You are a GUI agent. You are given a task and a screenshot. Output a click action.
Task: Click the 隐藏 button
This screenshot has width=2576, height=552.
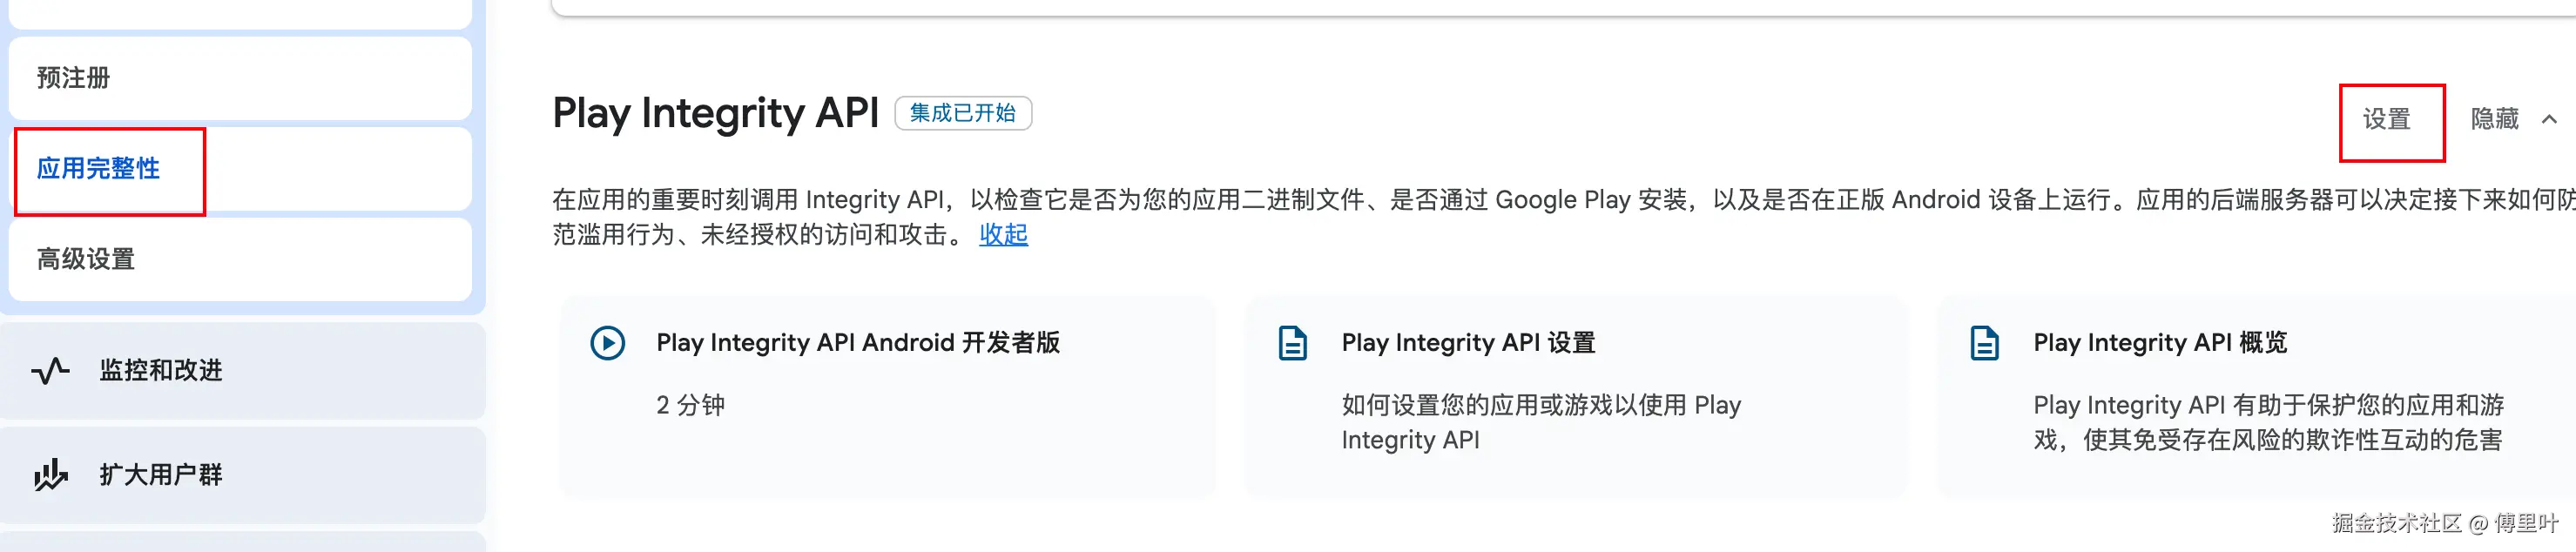2494,119
